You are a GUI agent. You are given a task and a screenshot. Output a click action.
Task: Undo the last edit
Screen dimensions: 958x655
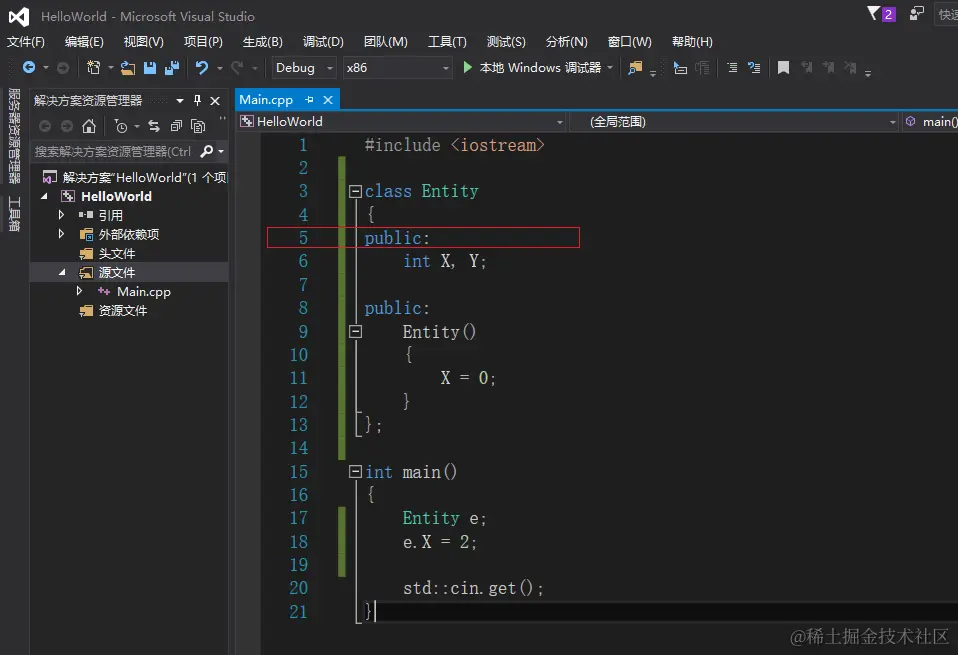coord(202,68)
